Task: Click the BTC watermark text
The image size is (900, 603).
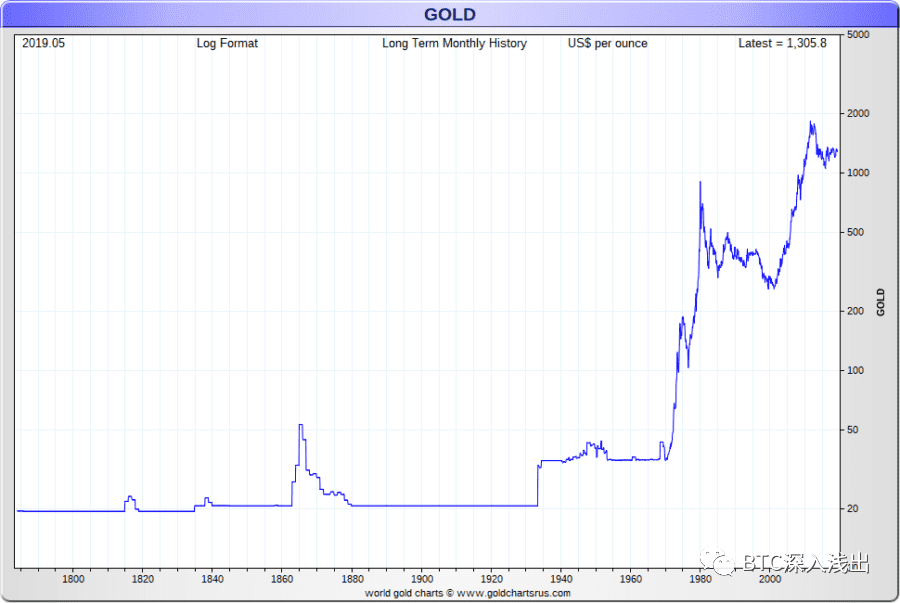Action: pos(805,563)
